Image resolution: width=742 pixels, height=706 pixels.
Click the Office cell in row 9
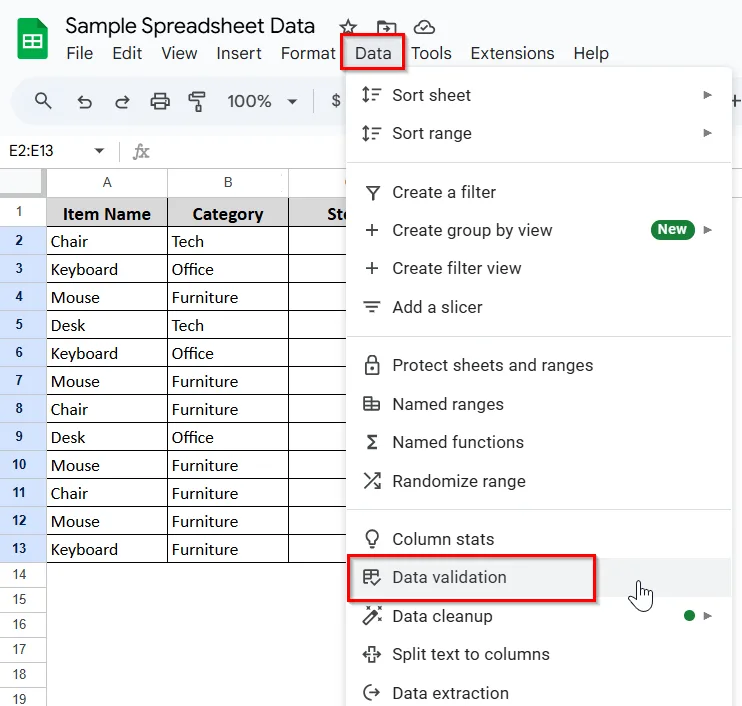pos(228,437)
